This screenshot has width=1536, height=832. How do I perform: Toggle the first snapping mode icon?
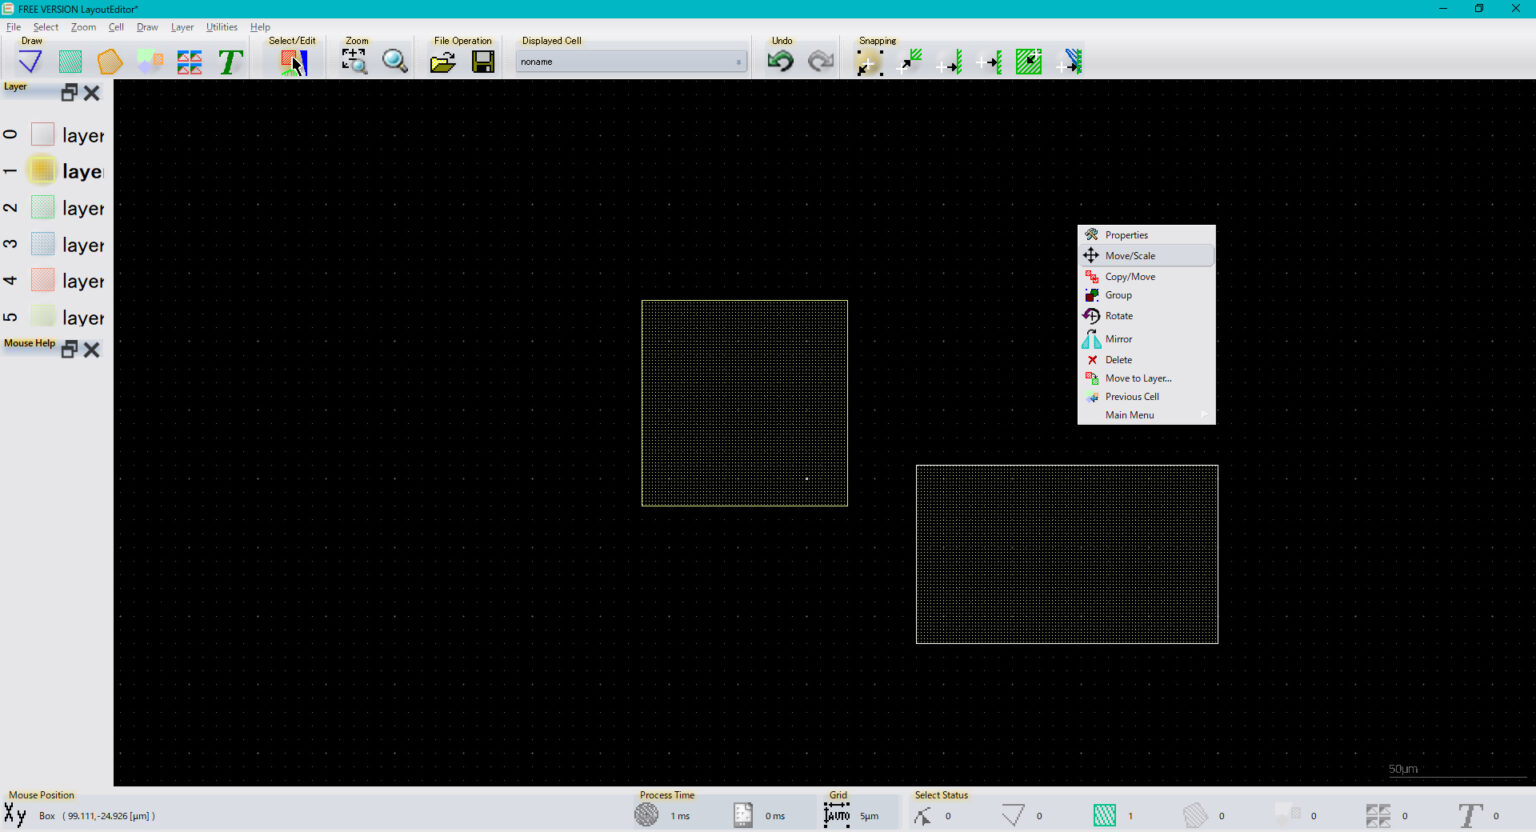click(868, 63)
